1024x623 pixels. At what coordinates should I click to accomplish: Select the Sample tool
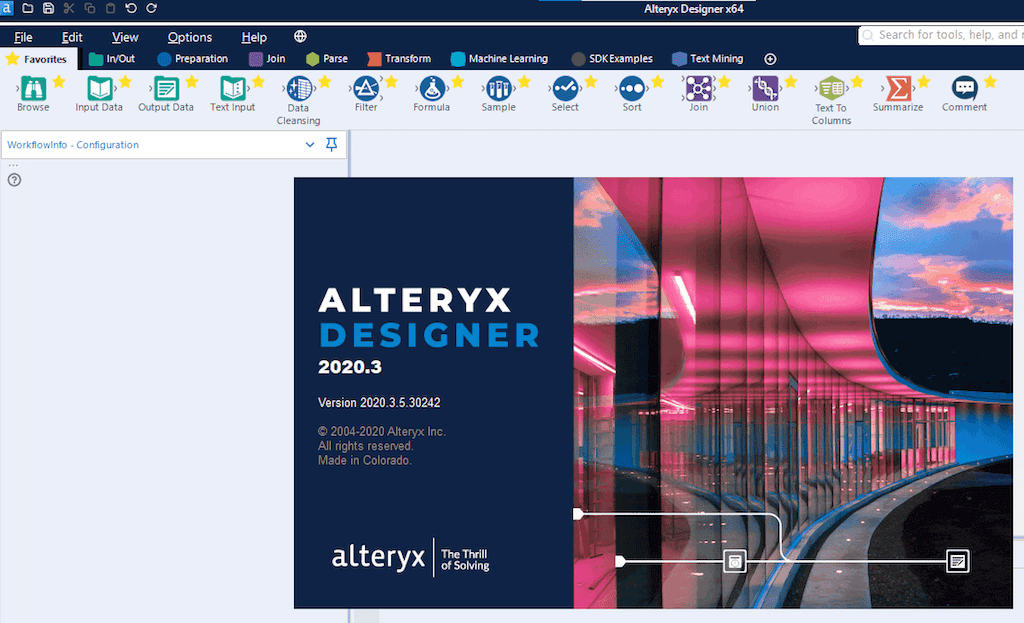[x=498, y=93]
